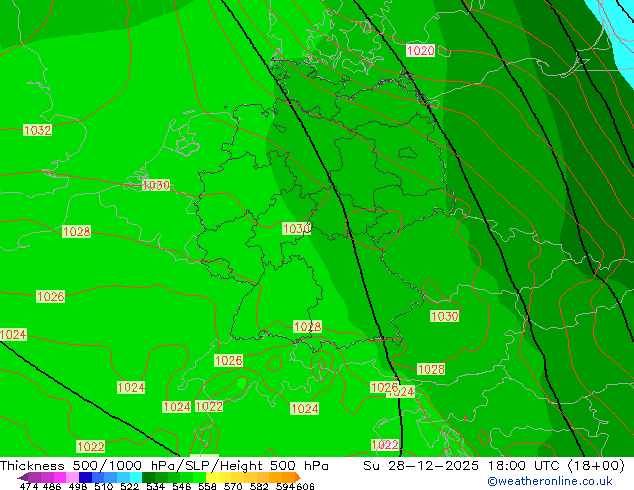
Task: Click the 582 legend value
Action: coord(259,486)
